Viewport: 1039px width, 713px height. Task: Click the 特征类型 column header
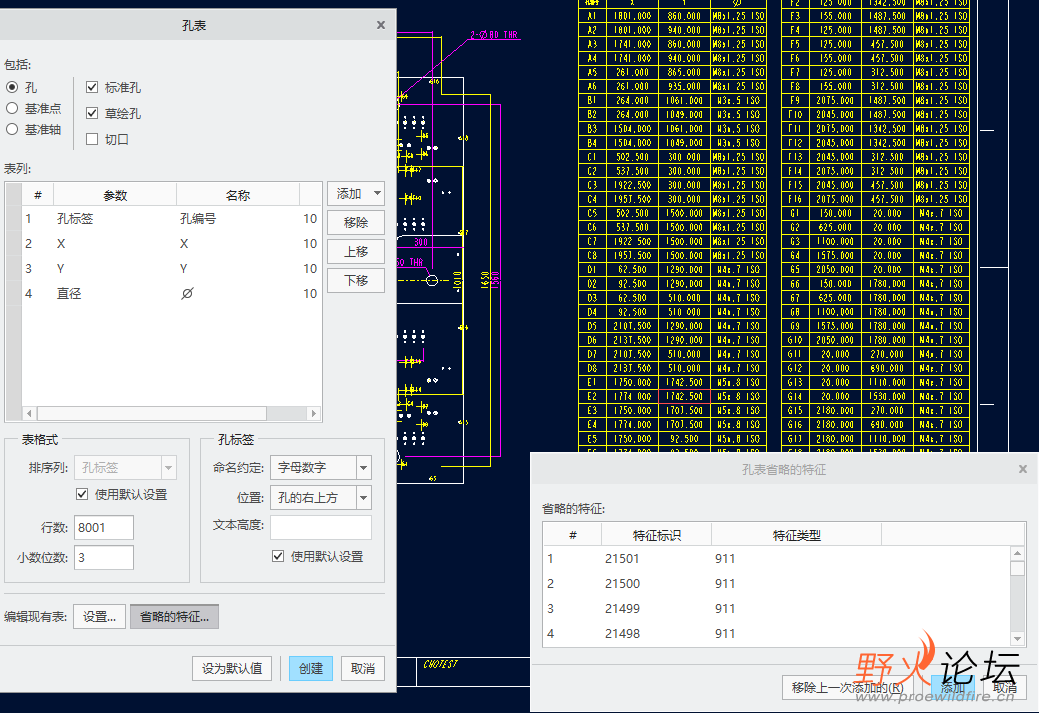[x=796, y=535]
